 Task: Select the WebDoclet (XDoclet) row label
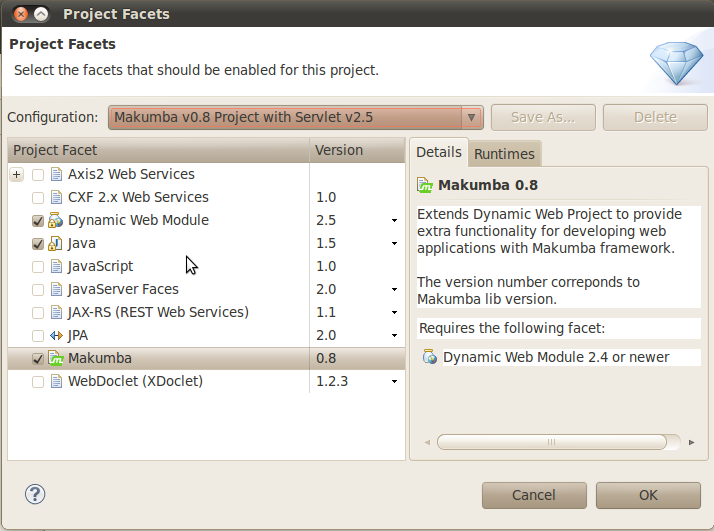click(x=135, y=381)
